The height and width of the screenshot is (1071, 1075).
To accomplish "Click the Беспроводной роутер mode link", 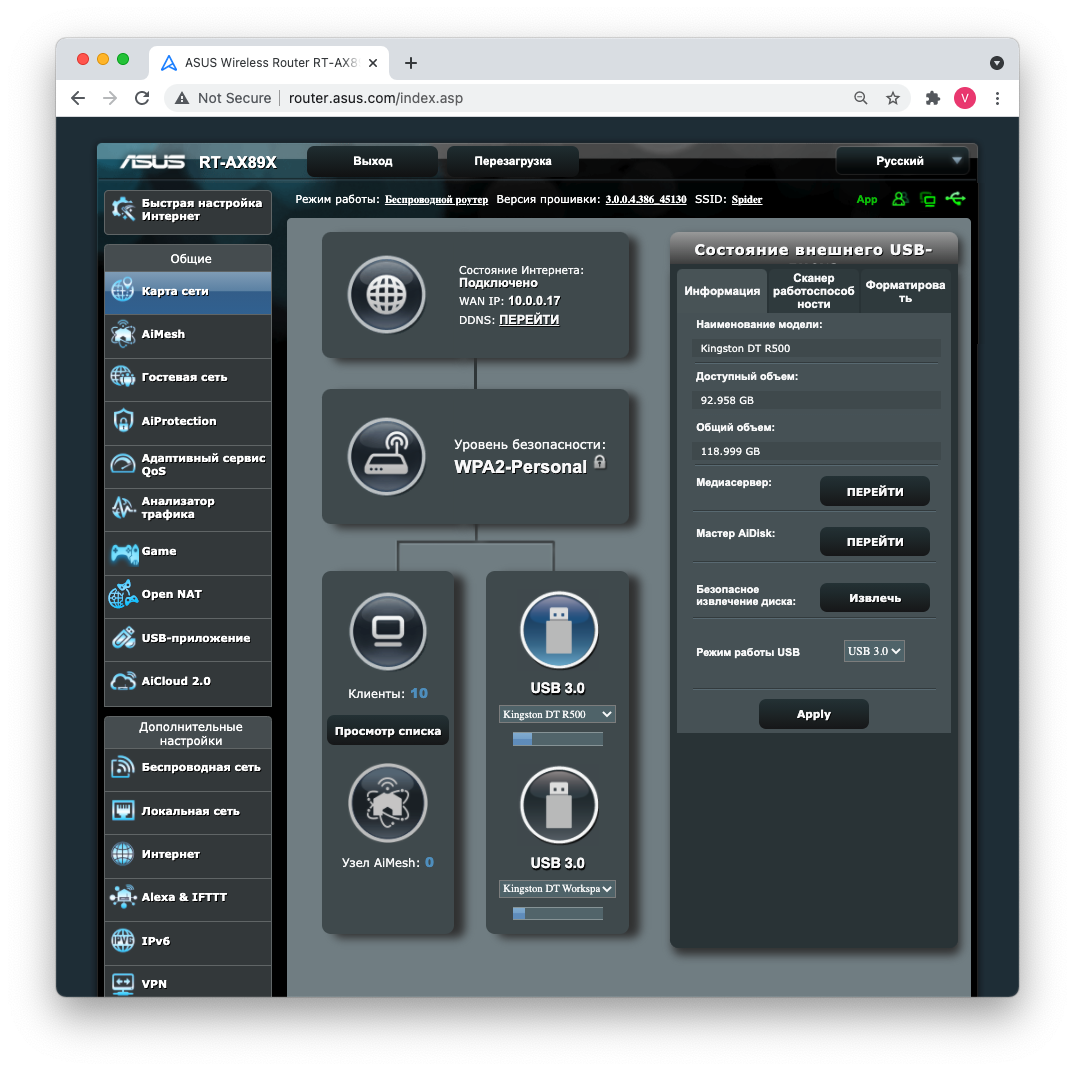I will [436, 200].
